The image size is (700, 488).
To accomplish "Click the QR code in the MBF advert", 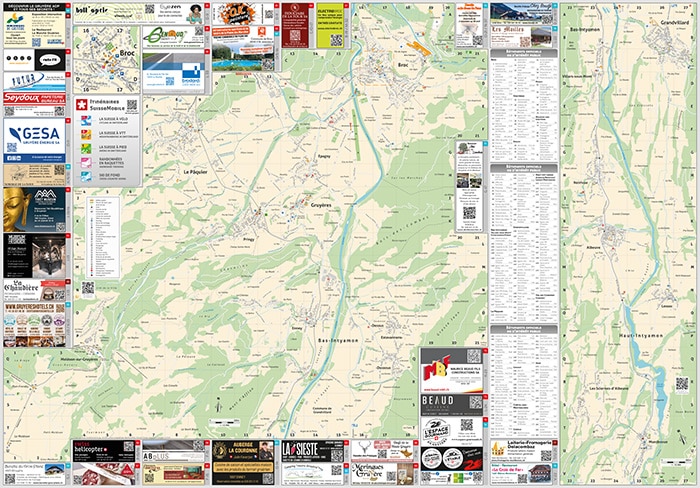I will 474,356.
